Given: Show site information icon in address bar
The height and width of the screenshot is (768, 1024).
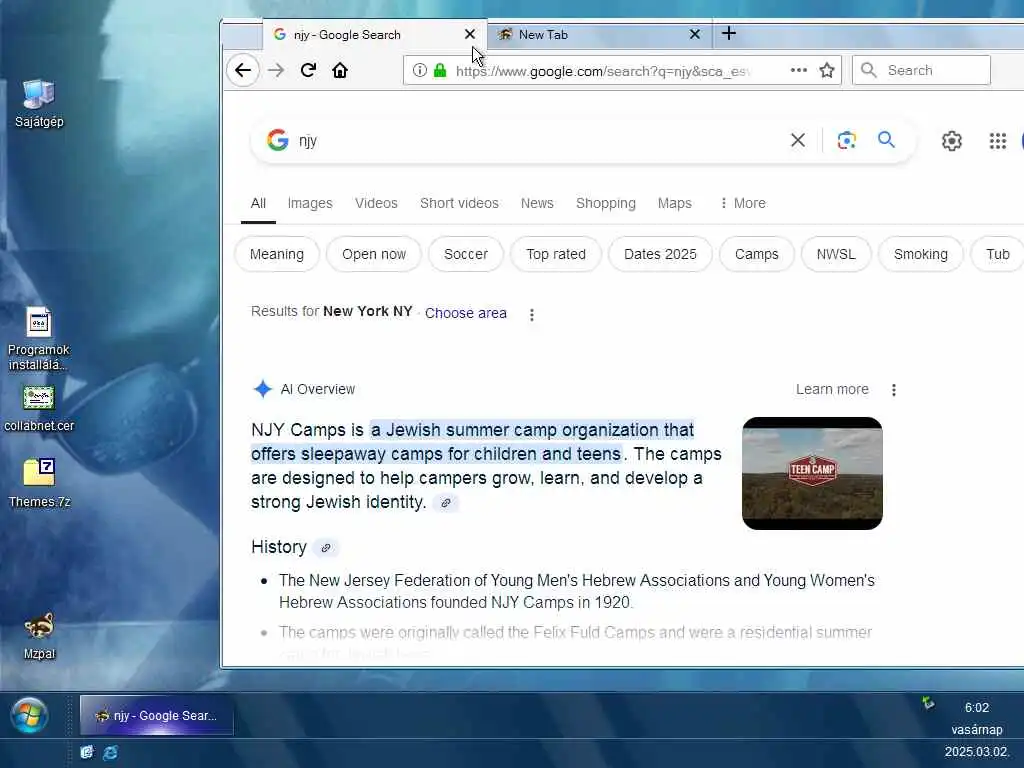Looking at the screenshot, I should [420, 70].
